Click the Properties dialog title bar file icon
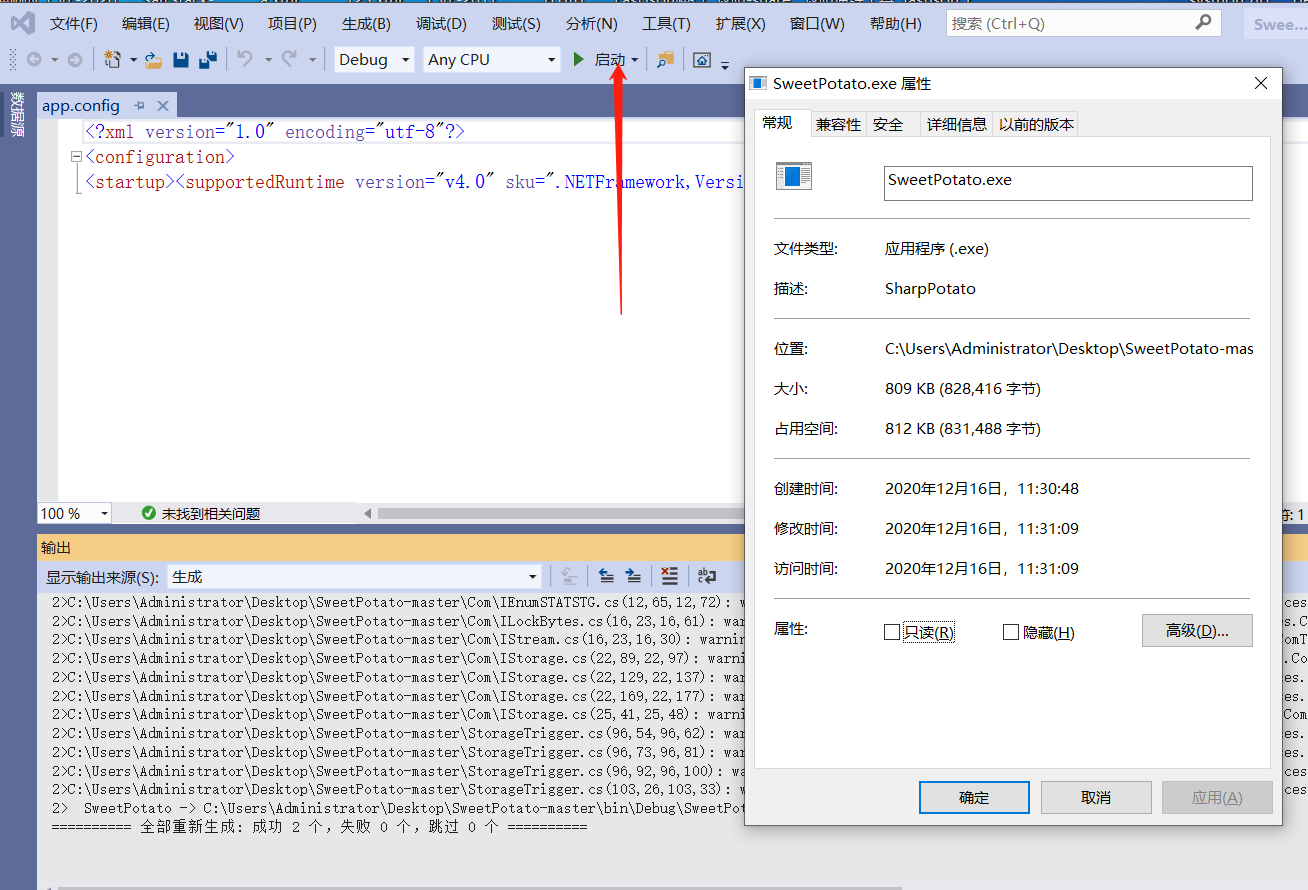This screenshot has width=1308, height=890. coord(759,84)
